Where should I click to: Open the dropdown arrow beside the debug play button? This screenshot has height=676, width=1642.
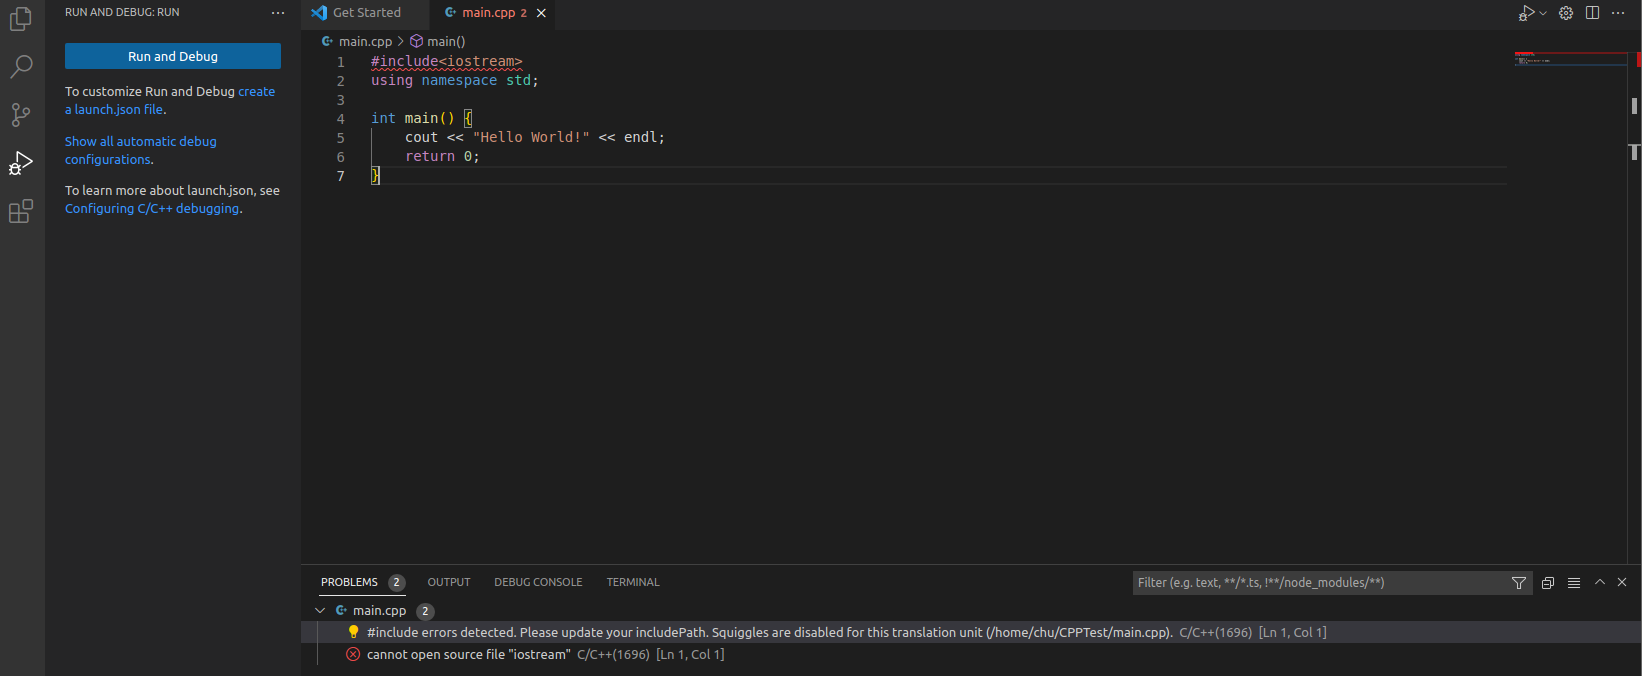pos(1543,13)
